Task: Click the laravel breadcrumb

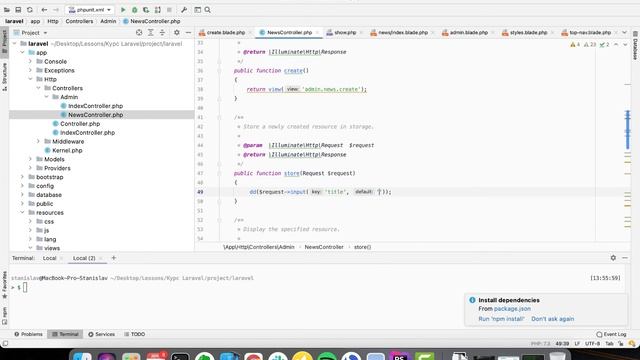Action: click(x=14, y=21)
